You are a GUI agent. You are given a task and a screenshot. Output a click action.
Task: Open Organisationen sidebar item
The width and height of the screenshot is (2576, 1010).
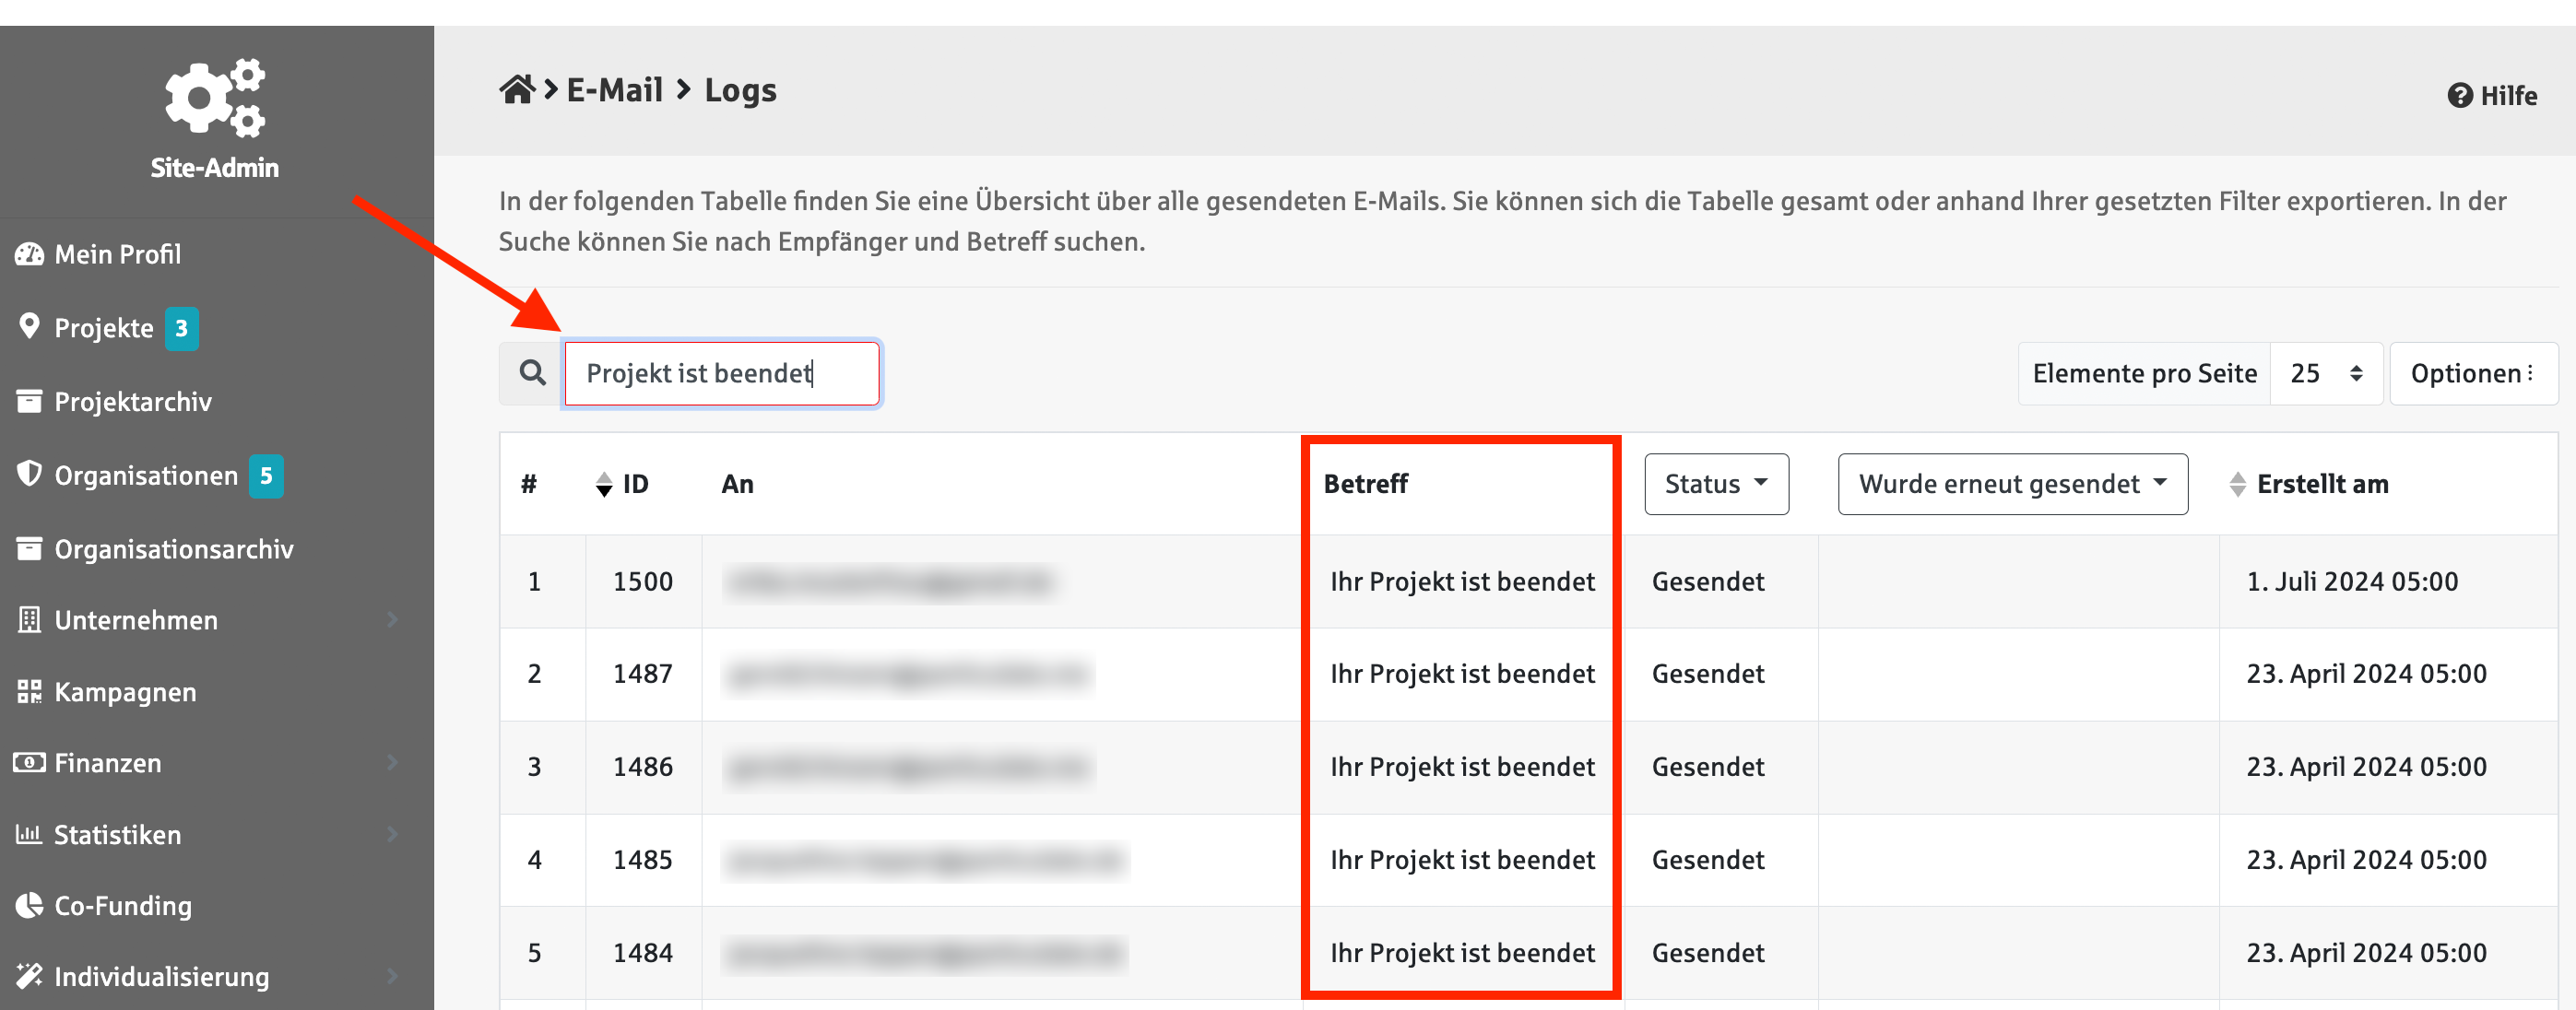pyautogui.click(x=146, y=476)
